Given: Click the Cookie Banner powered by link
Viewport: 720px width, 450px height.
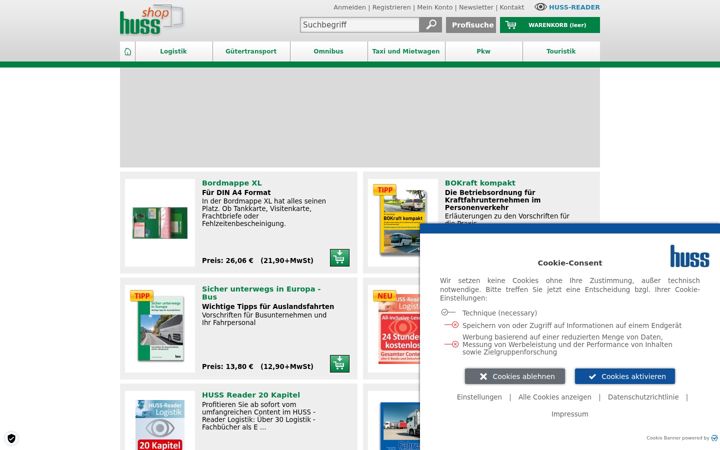Looking at the screenshot, I should [x=681, y=438].
